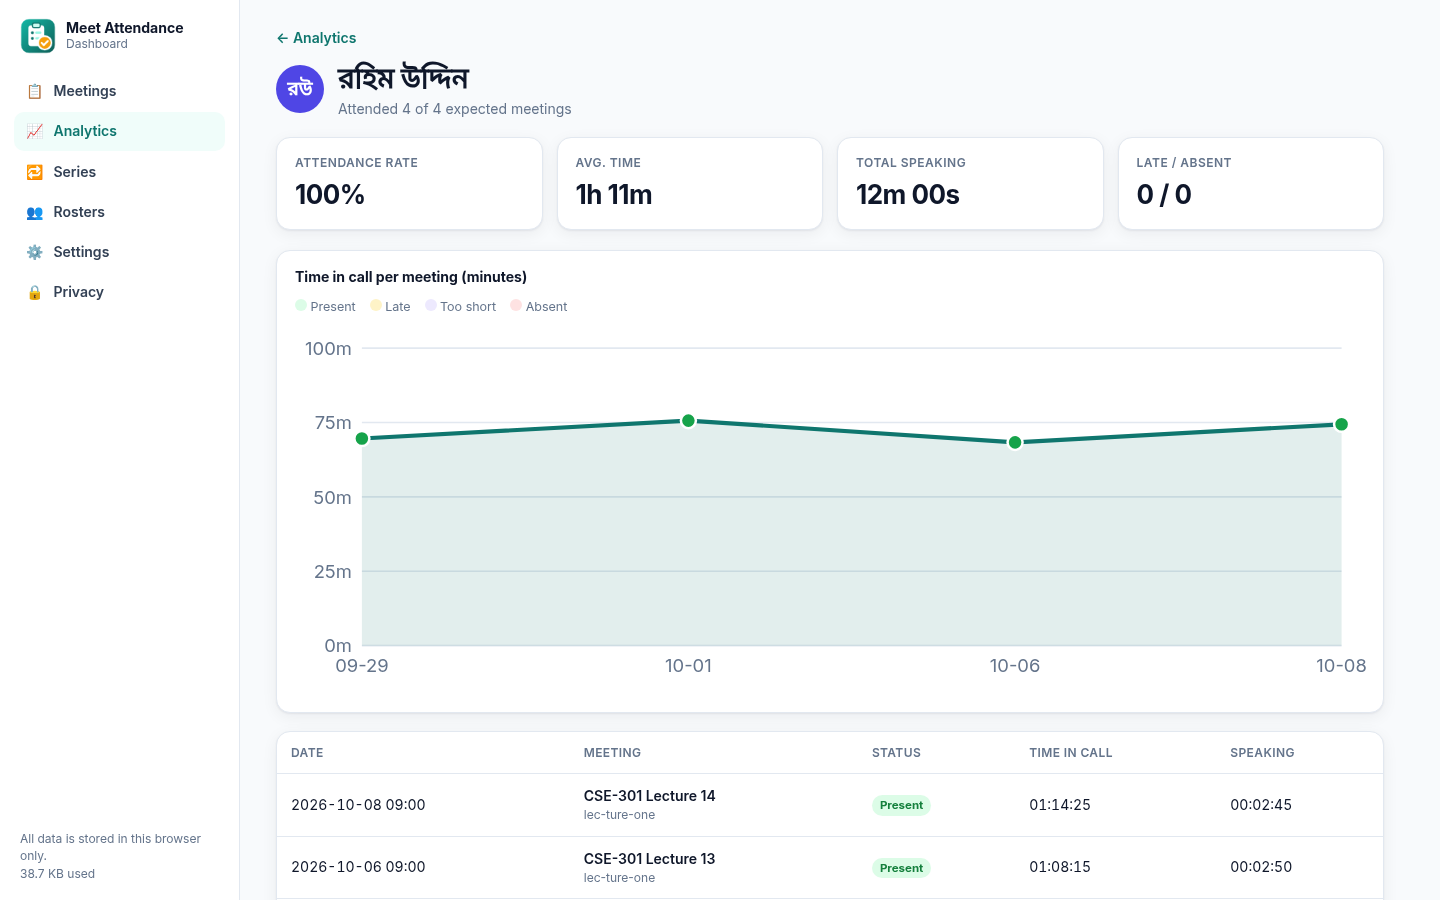Click the Series repeat icon
This screenshot has height=900, width=1440.
[35, 172]
